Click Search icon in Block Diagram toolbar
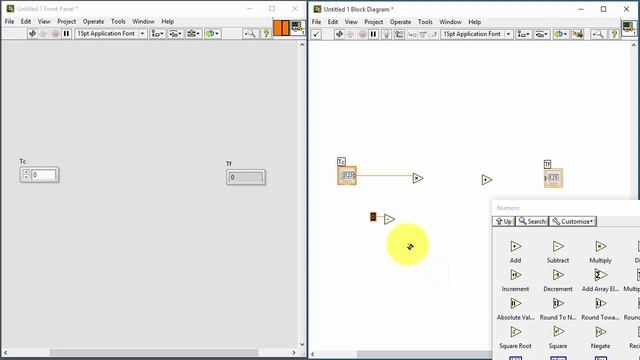 tap(598, 34)
